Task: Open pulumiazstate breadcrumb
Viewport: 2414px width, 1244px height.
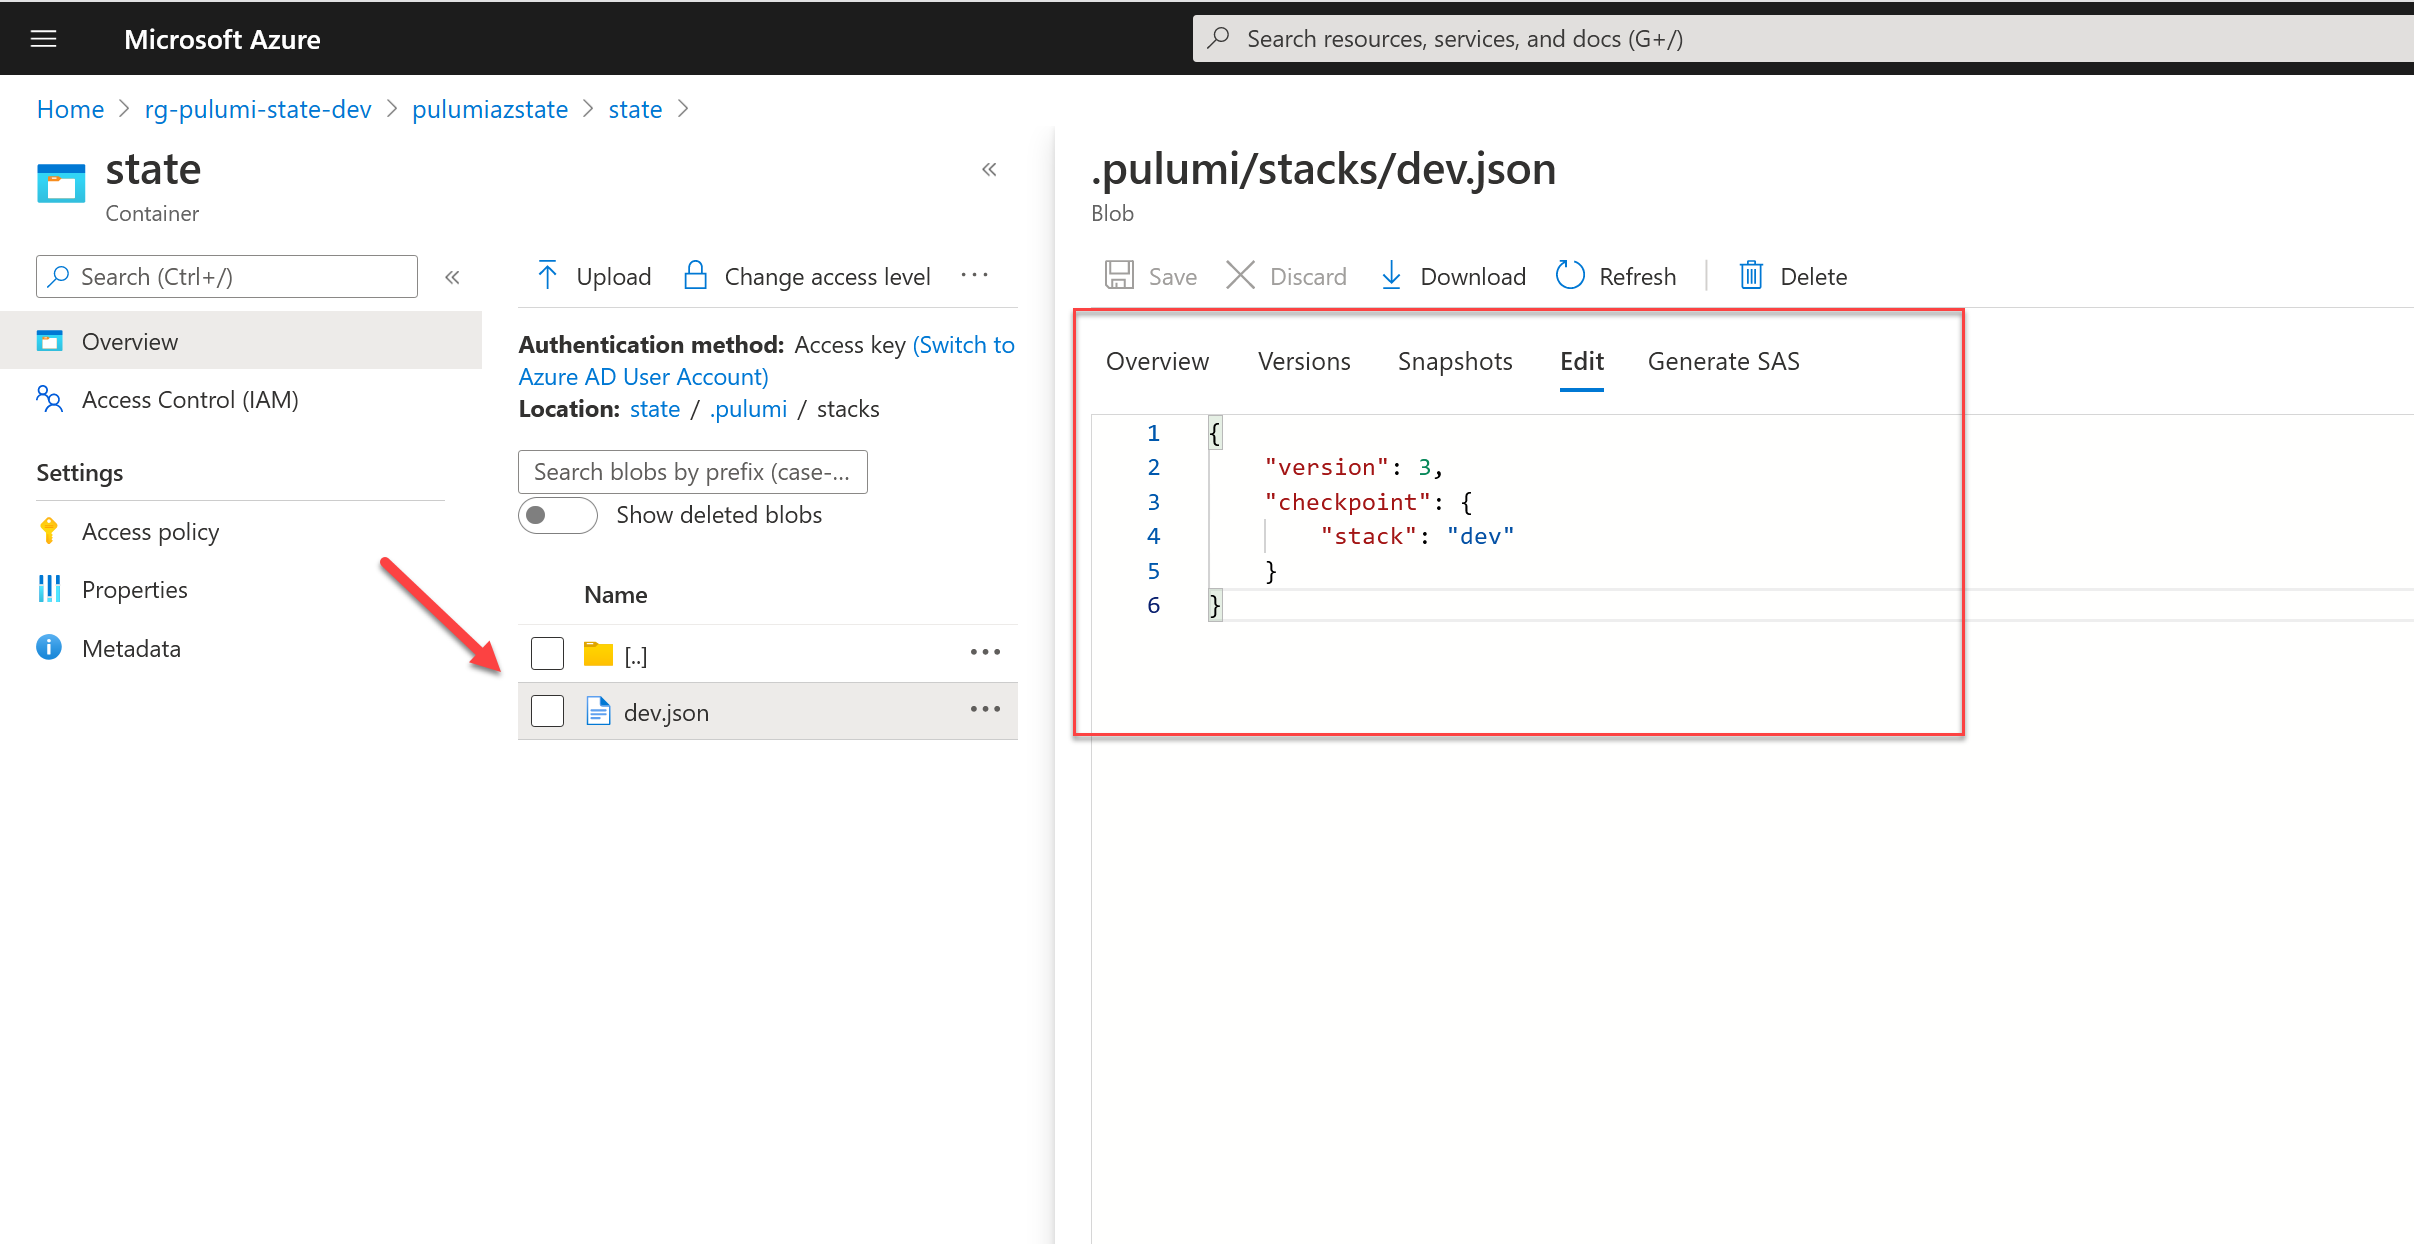Action: click(x=490, y=109)
